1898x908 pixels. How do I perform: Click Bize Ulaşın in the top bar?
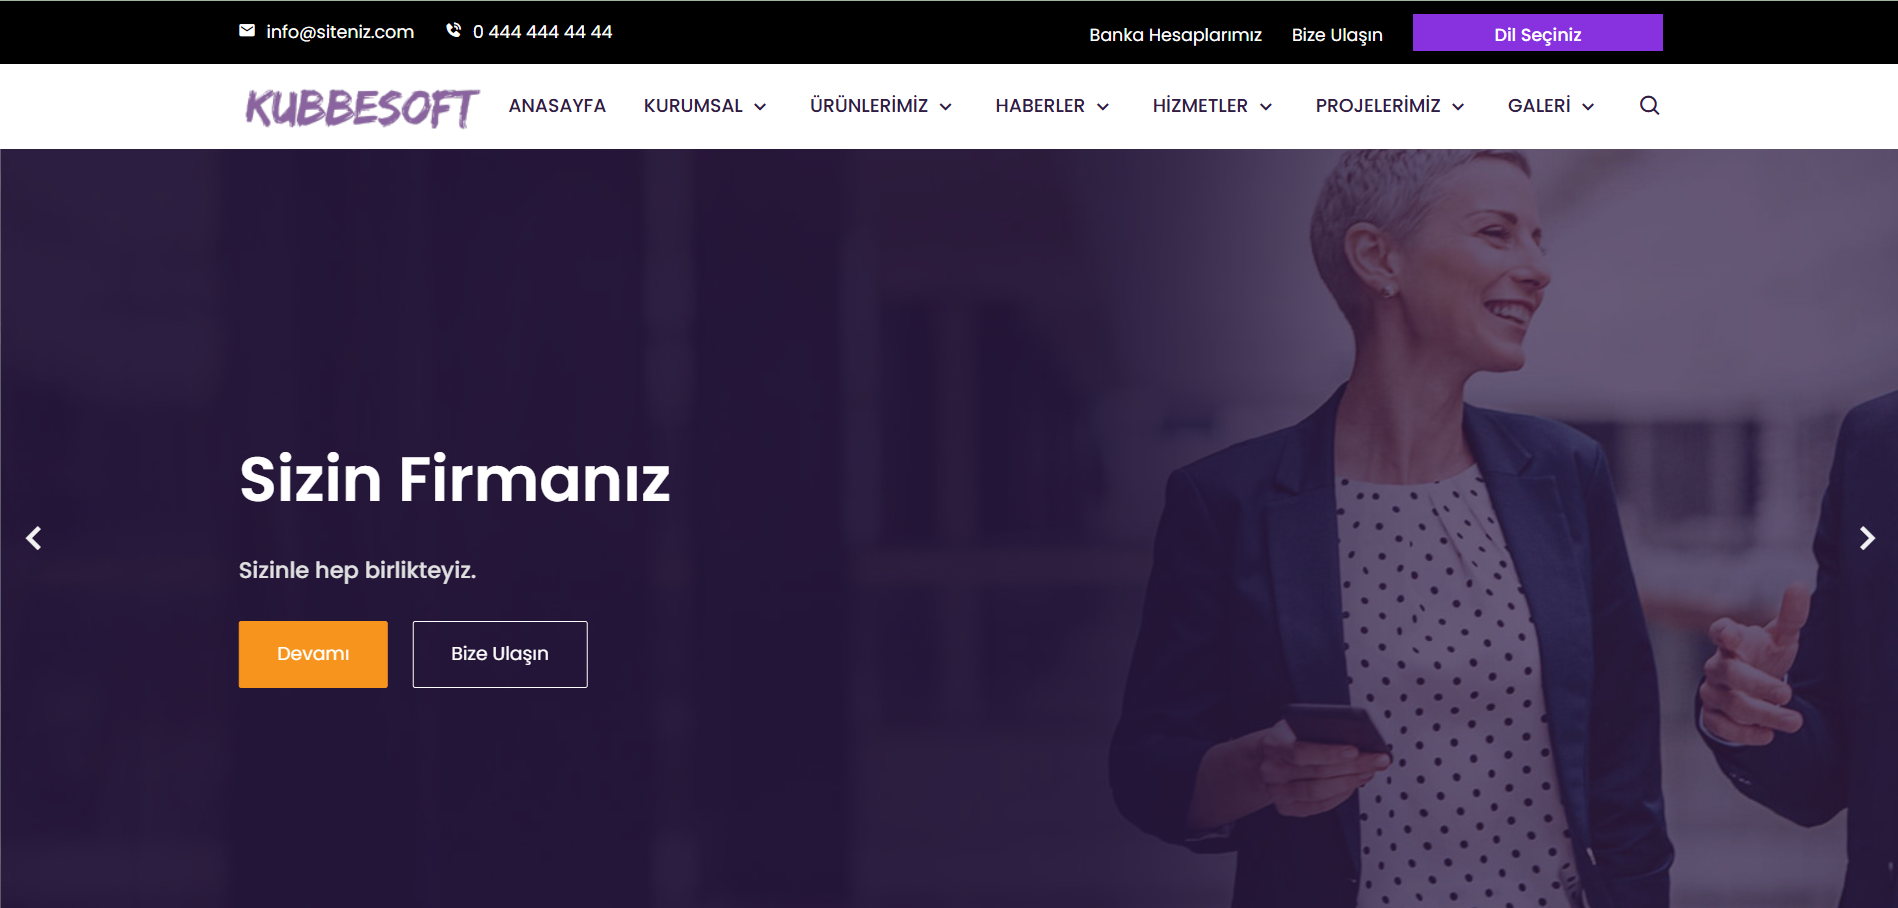click(1337, 35)
